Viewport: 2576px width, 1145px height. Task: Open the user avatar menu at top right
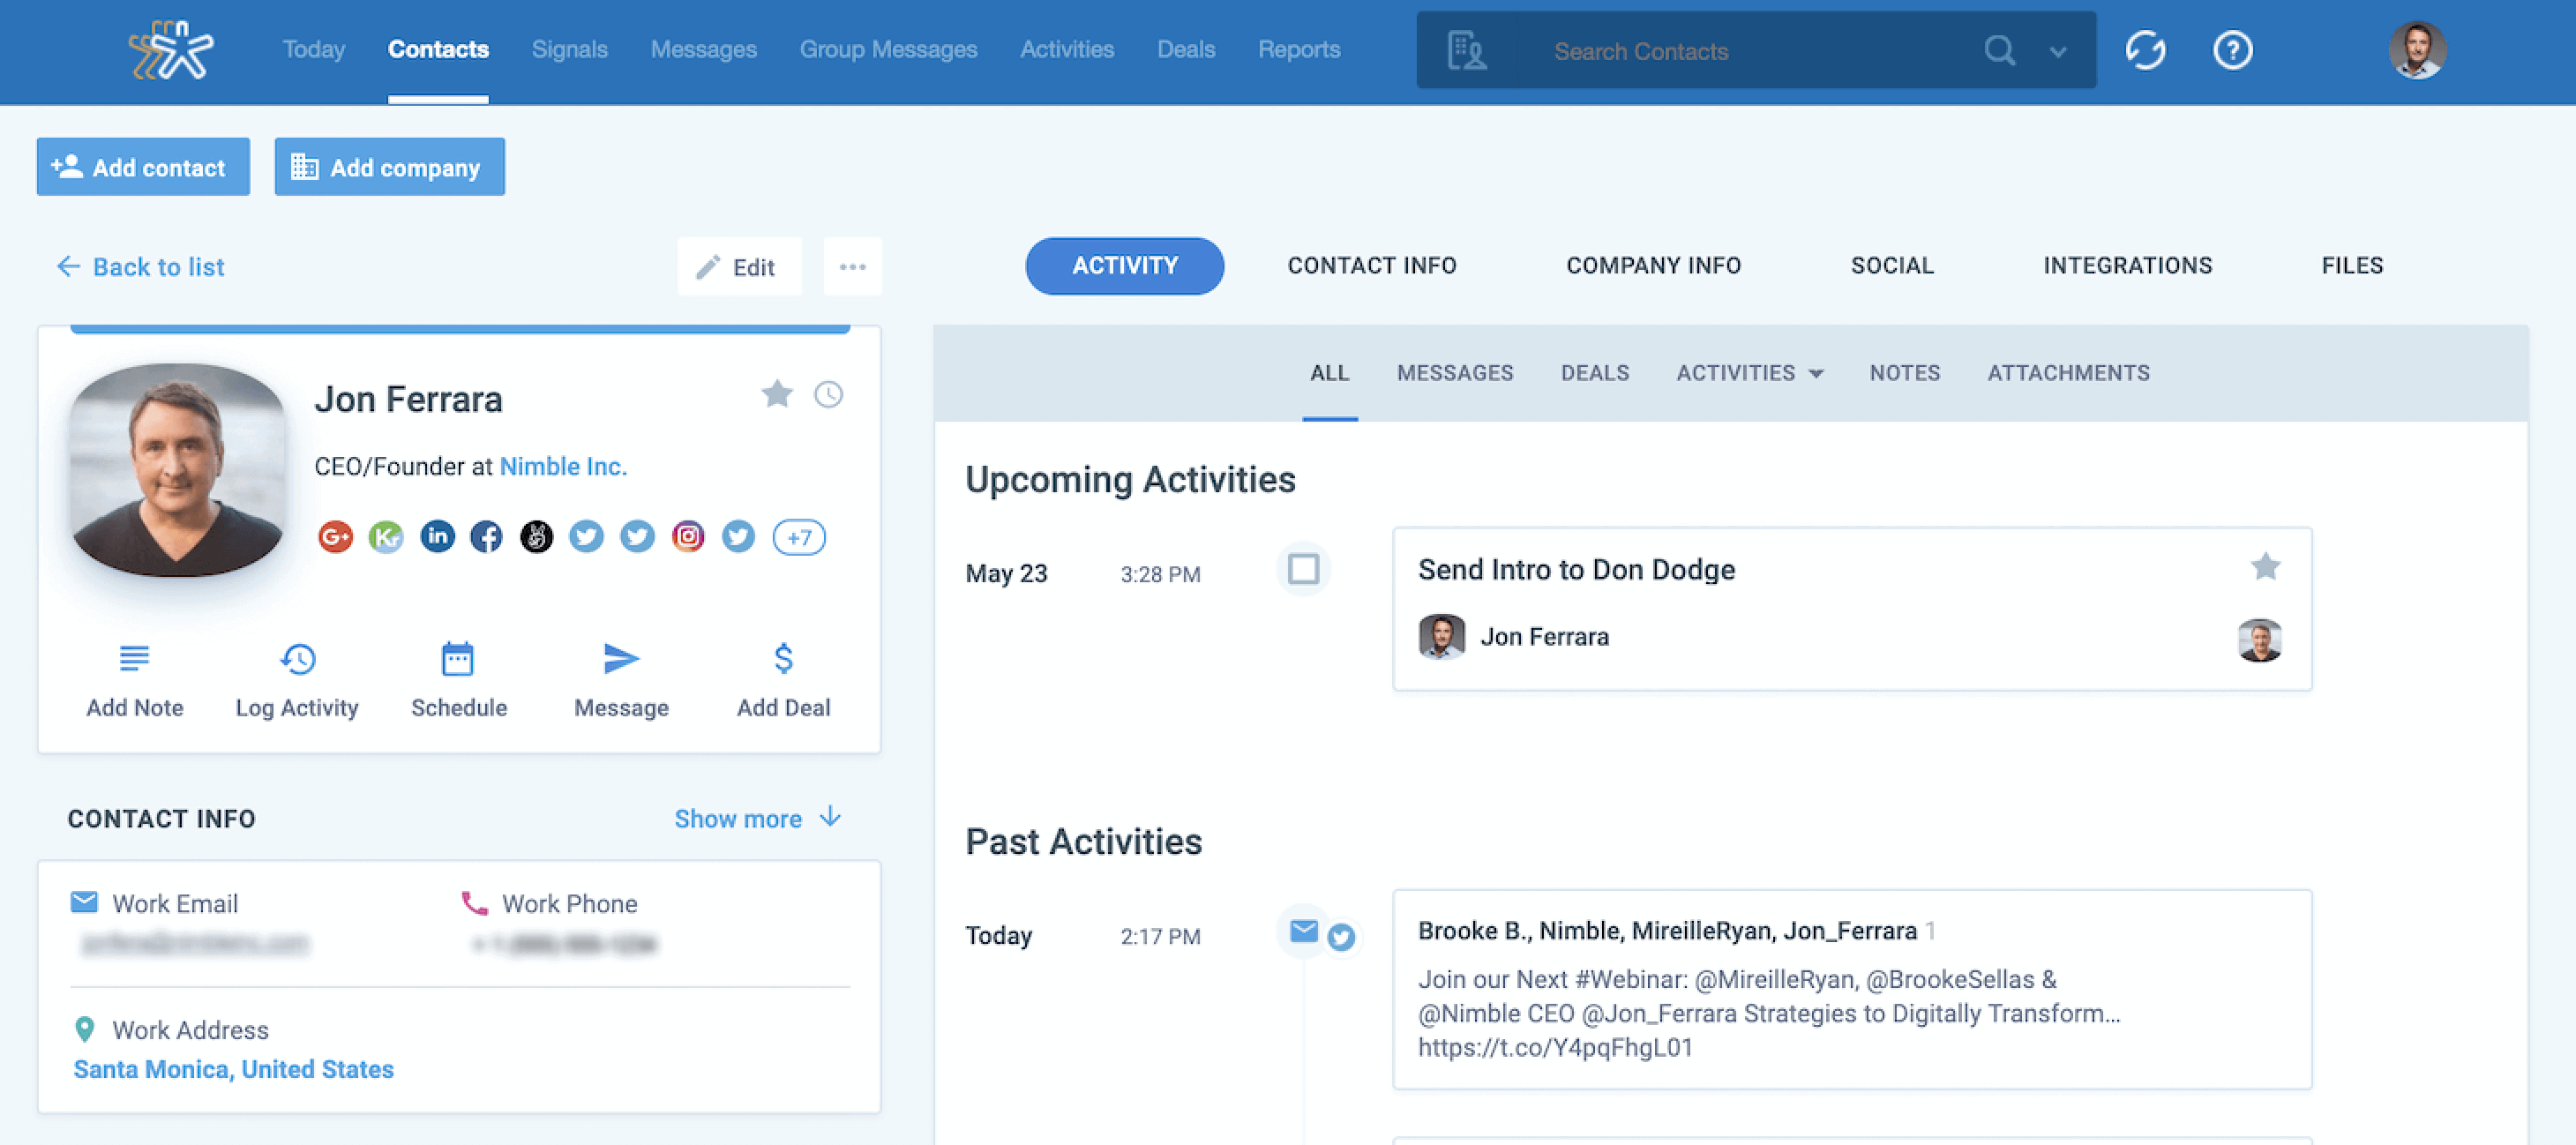pyautogui.click(x=2417, y=50)
